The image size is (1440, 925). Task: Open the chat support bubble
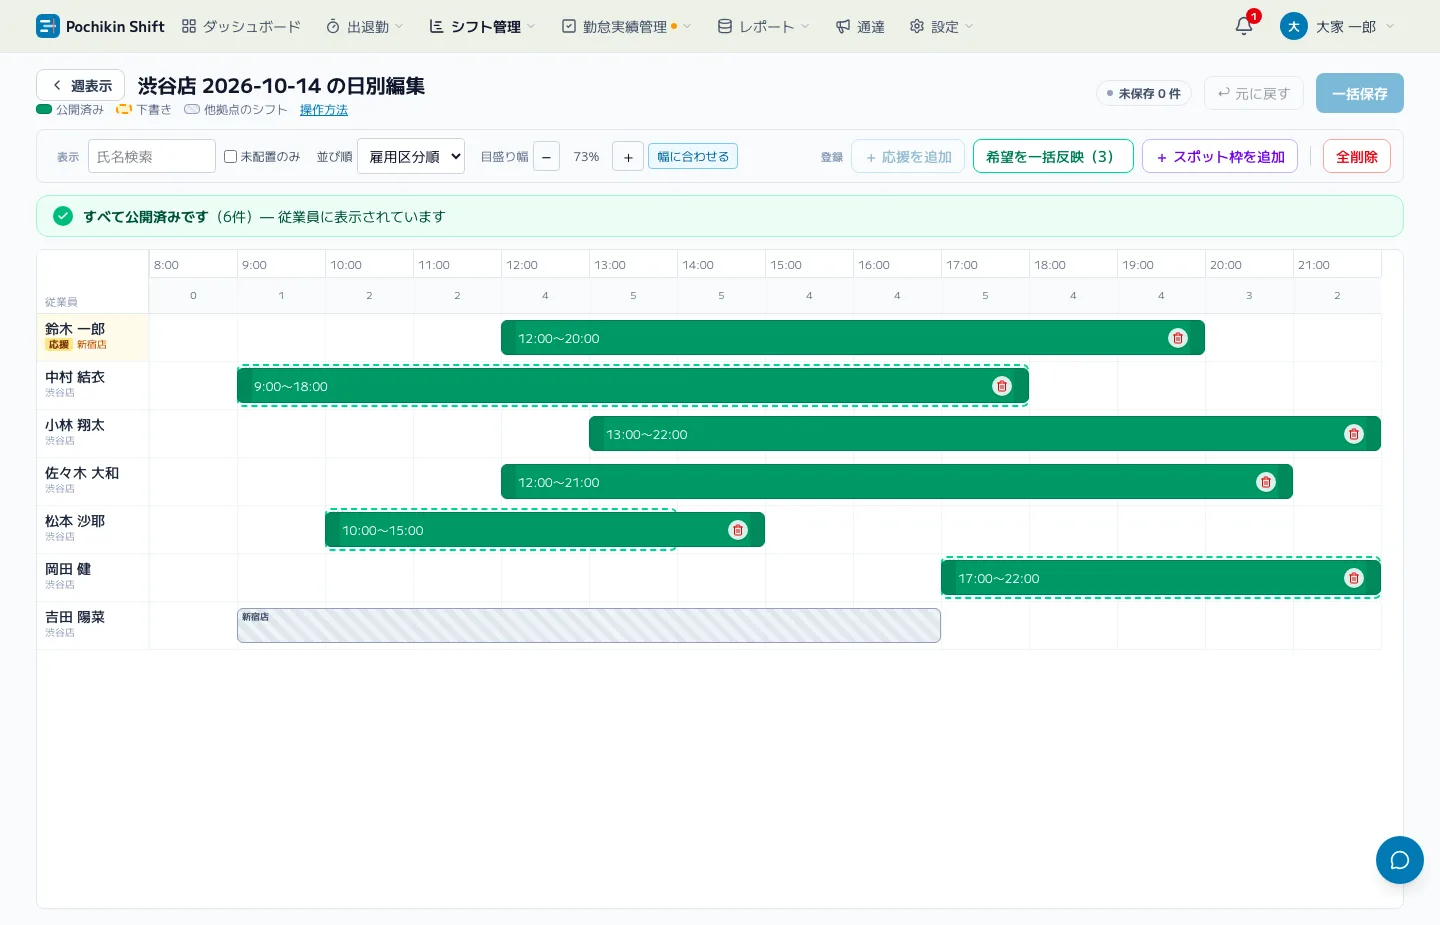click(1400, 860)
